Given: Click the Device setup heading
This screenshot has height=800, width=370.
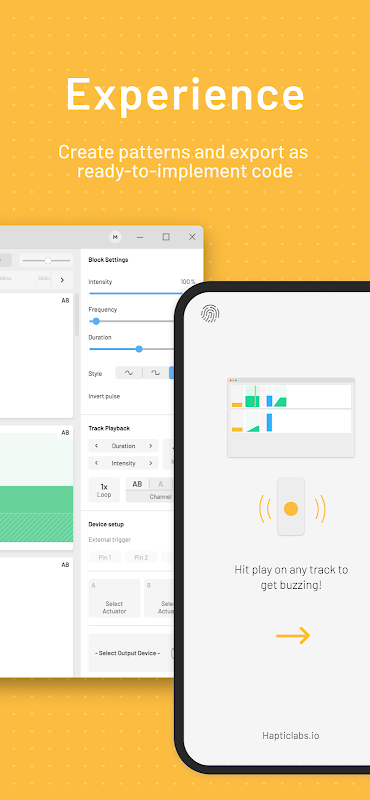Looking at the screenshot, I should (x=106, y=524).
